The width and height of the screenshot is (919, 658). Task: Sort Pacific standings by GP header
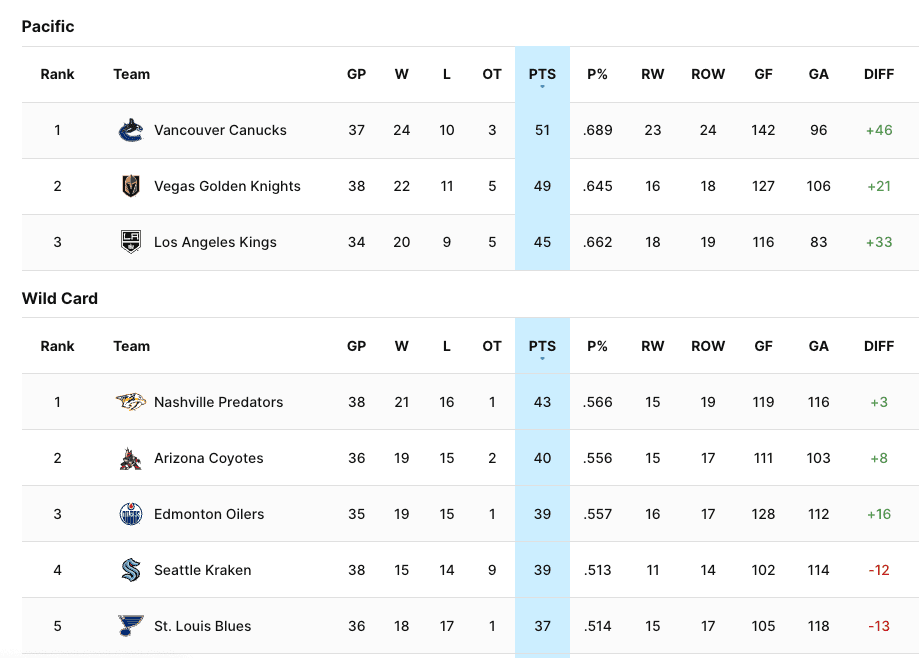[x=356, y=74]
